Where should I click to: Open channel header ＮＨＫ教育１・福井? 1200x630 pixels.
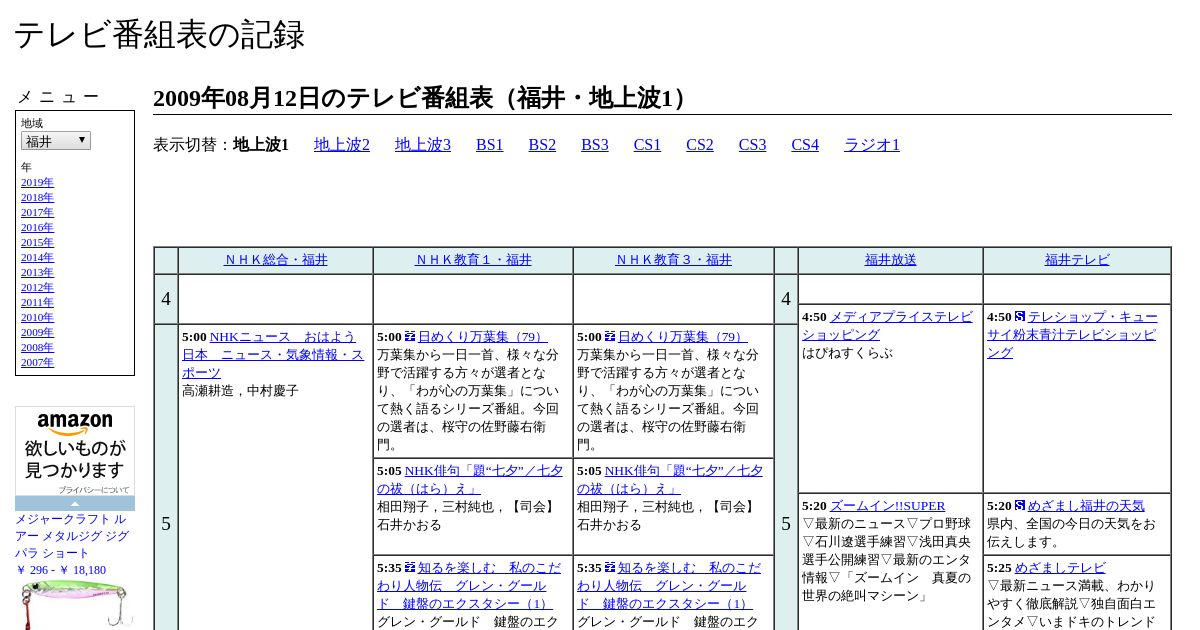473,260
